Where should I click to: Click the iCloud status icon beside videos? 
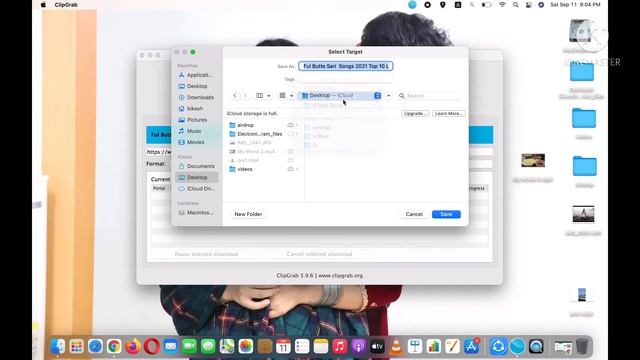(x=291, y=169)
